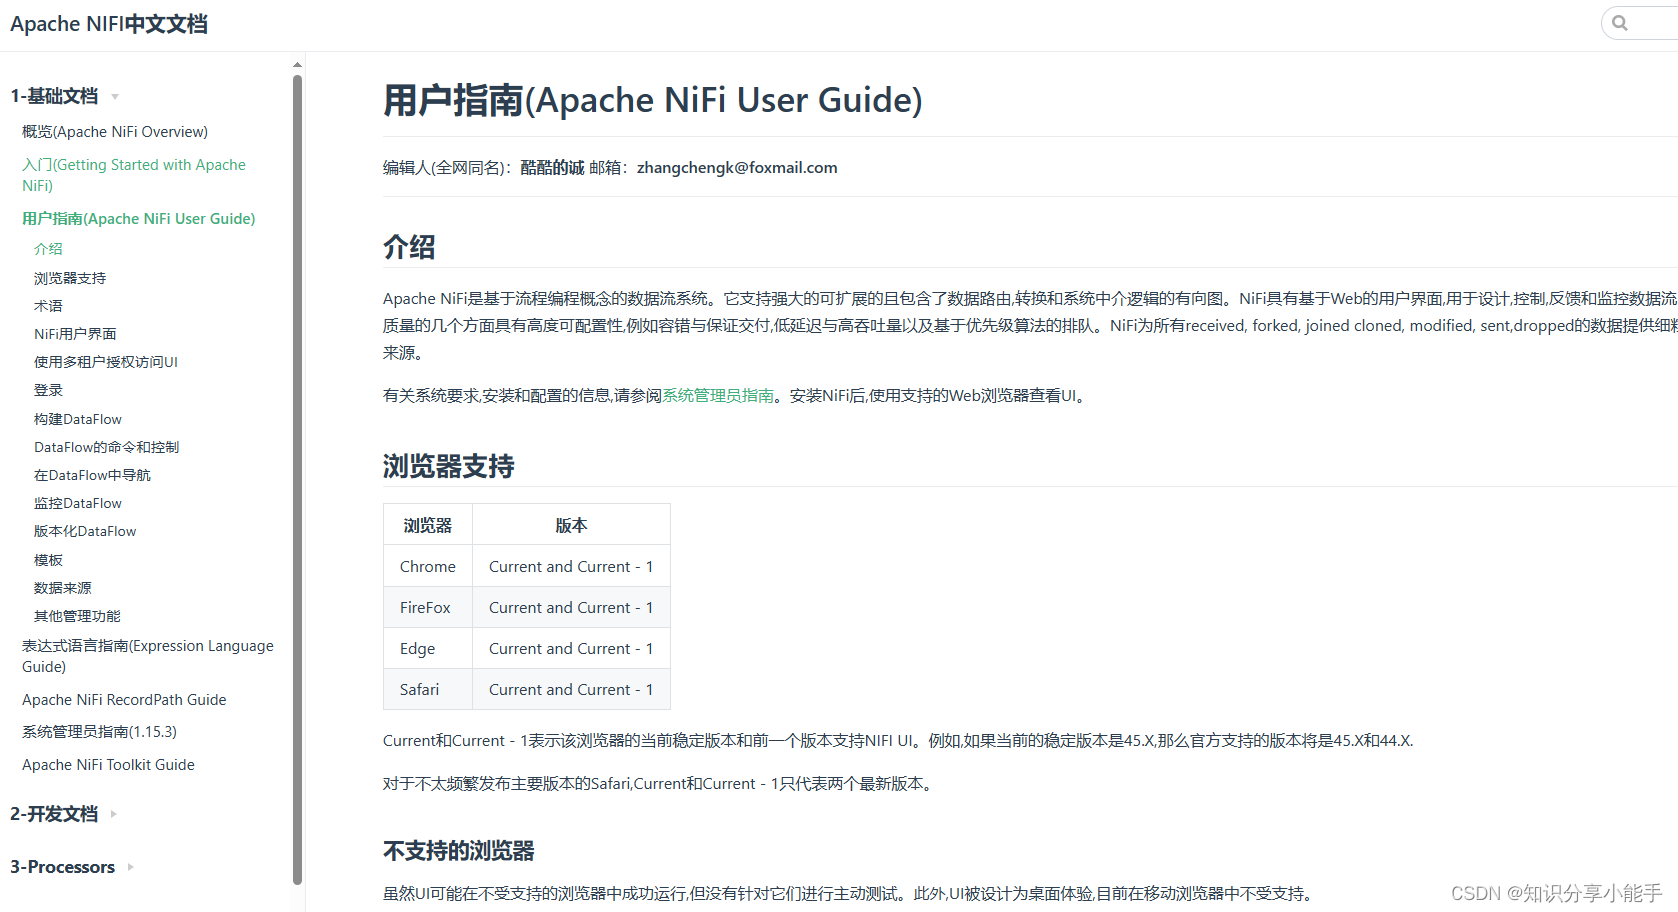Go to 模板 sidebar entry
Viewport: 1678px width, 912px height.
coord(48,560)
